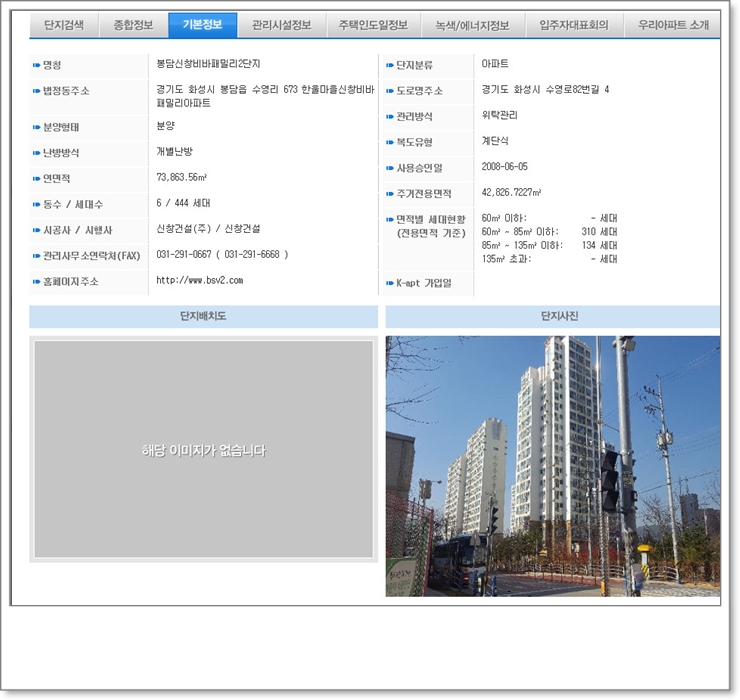Click the K-apt 가입일 field label
The image size is (740, 700).
coord(424,283)
